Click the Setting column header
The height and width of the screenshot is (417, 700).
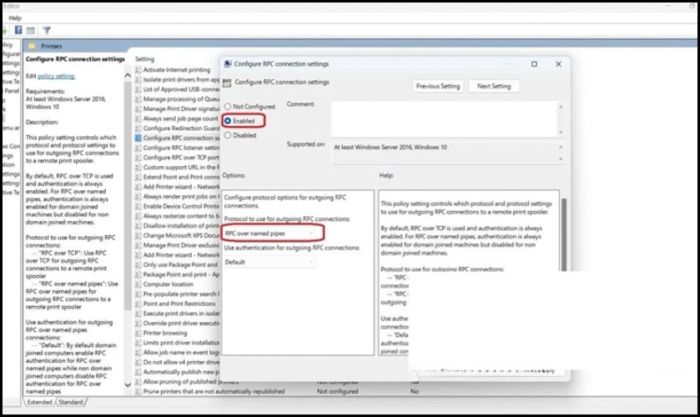point(145,59)
